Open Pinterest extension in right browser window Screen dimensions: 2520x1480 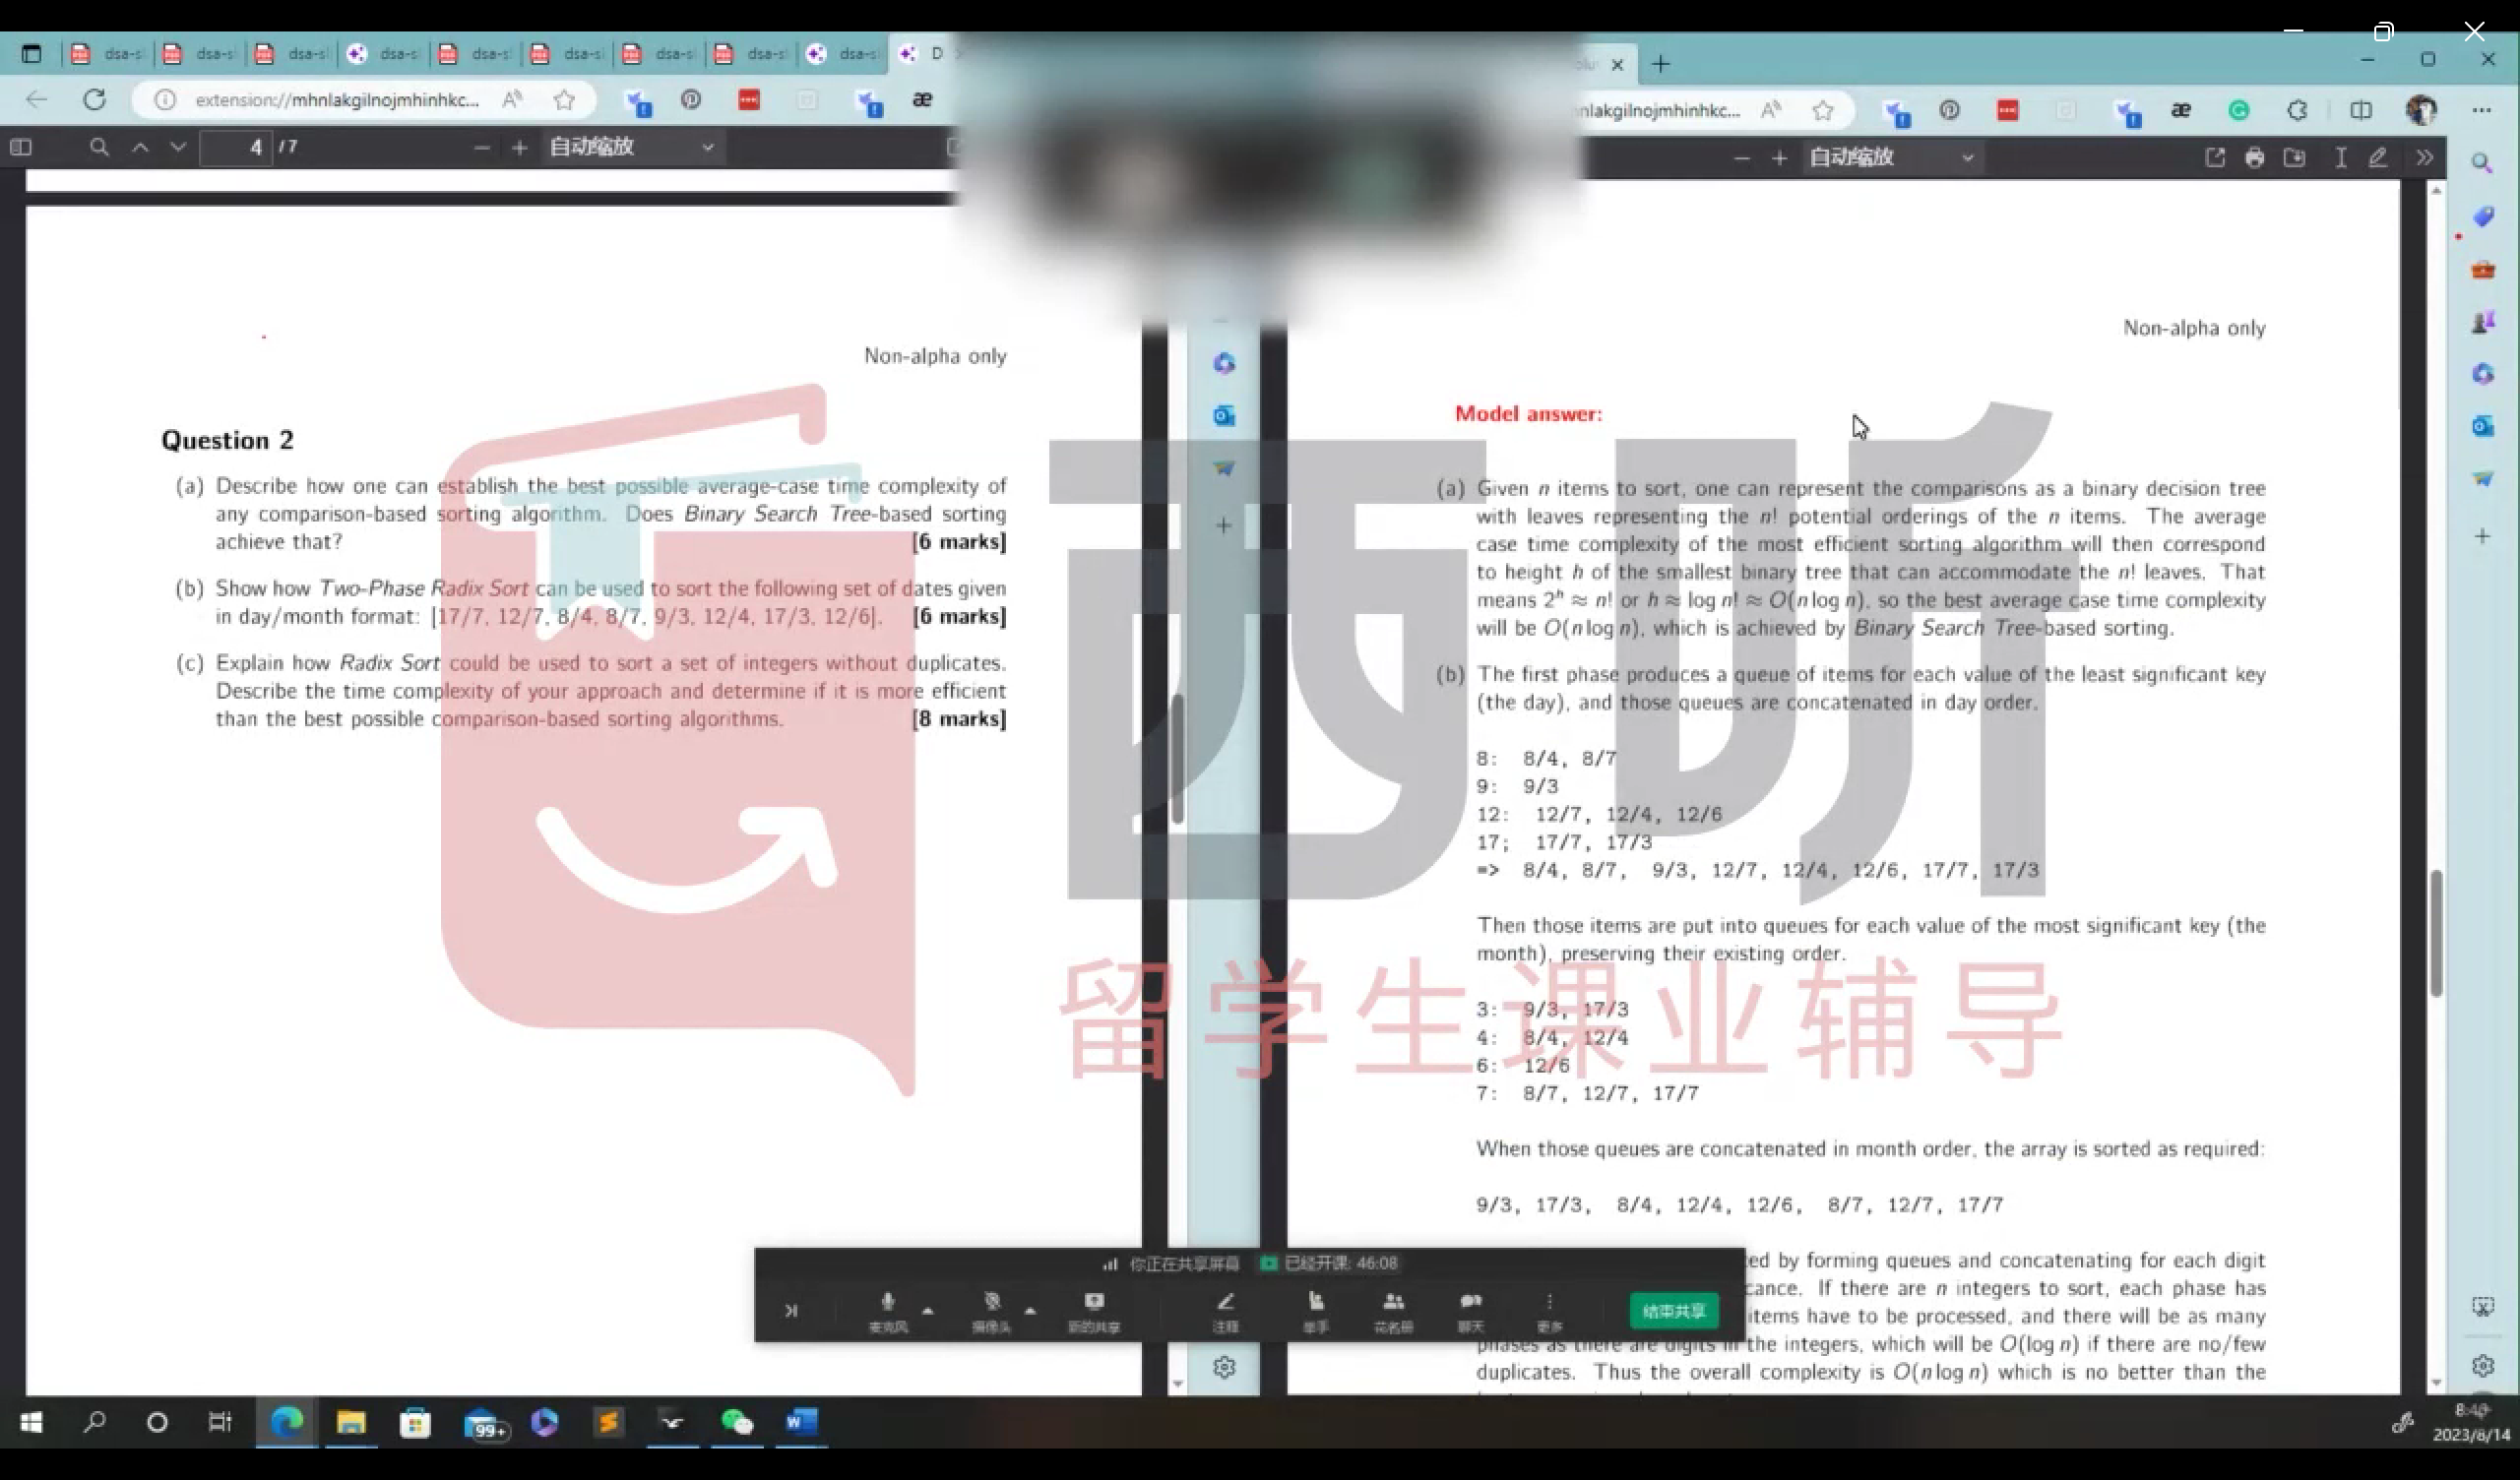[1949, 110]
